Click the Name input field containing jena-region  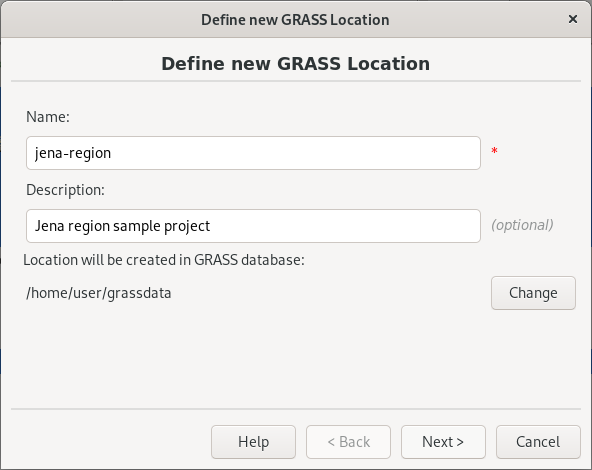pyautogui.click(x=253, y=153)
